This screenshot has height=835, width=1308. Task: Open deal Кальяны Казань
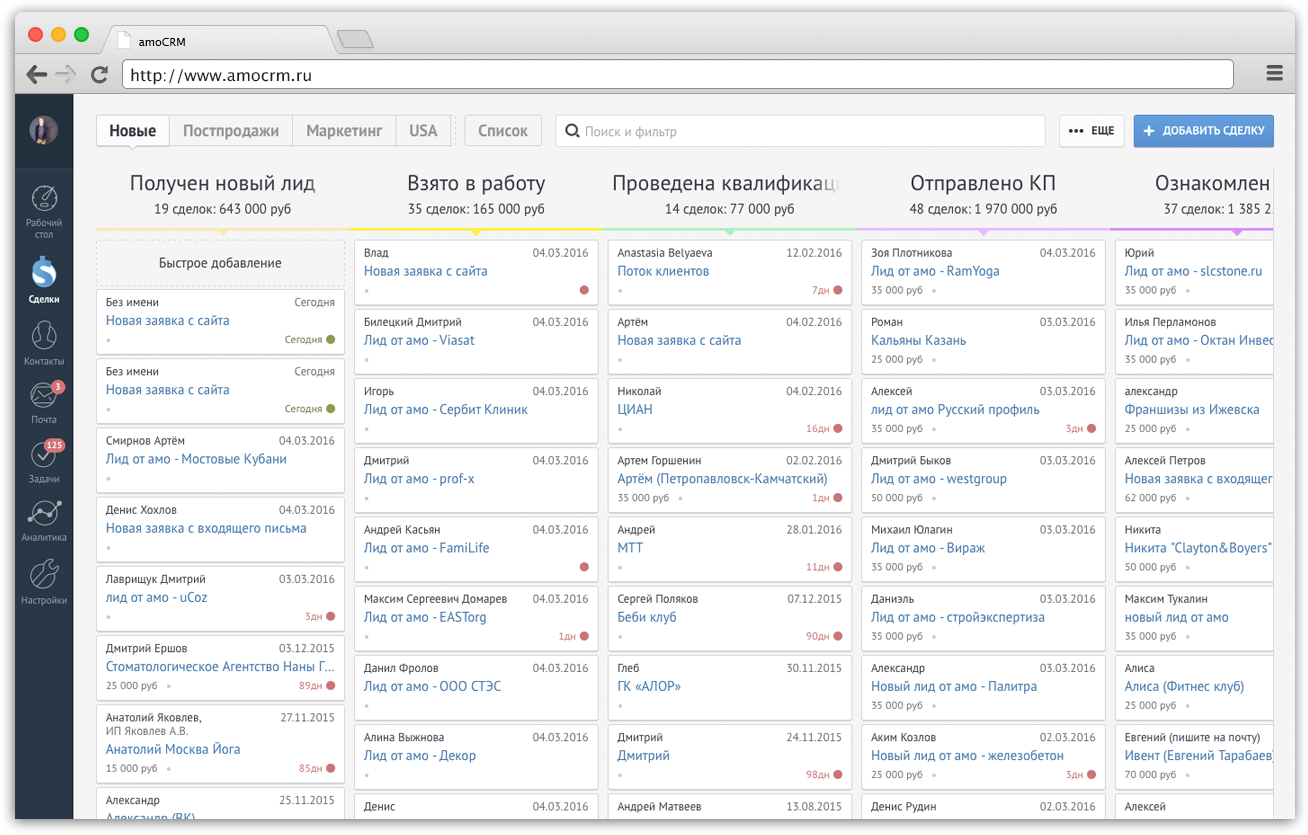918,340
